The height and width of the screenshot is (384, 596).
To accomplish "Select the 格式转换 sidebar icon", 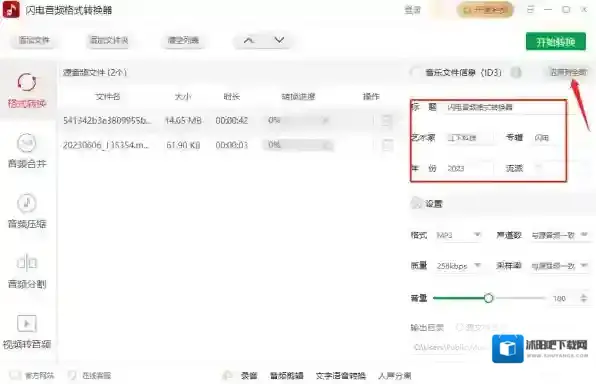I will tap(27, 82).
